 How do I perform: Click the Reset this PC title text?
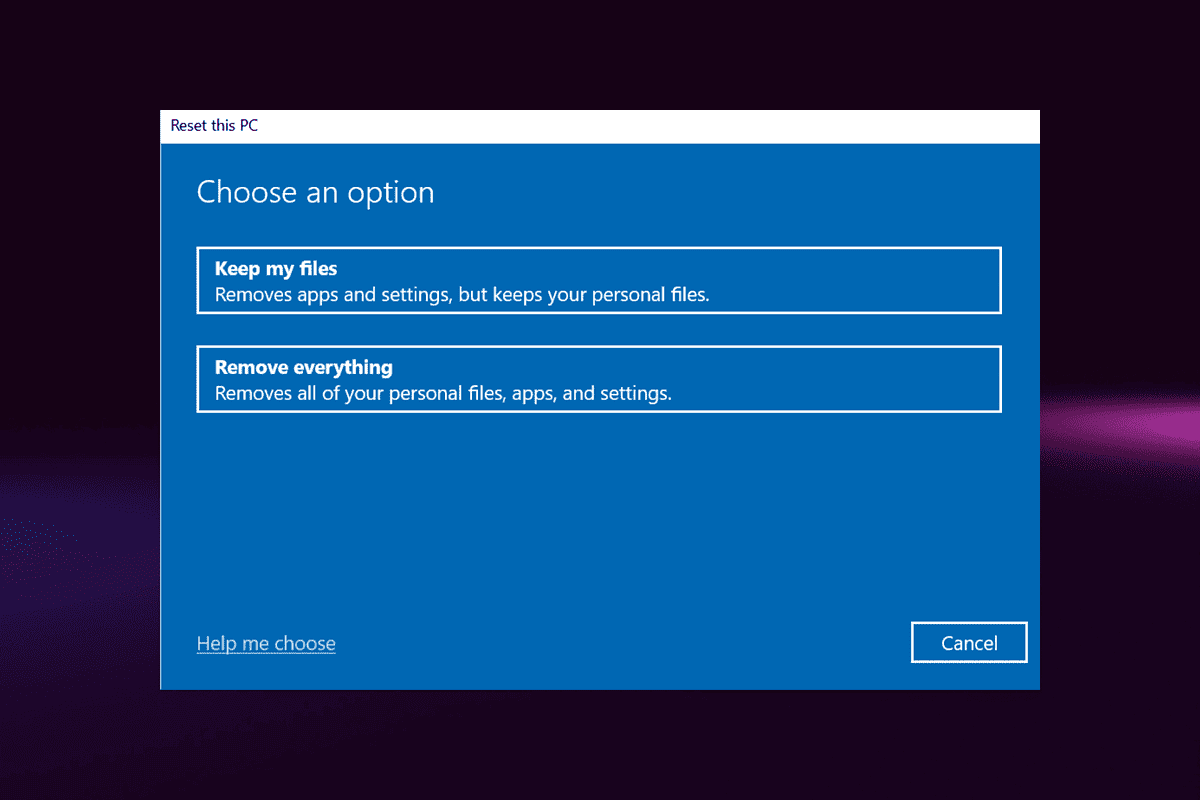[214, 126]
